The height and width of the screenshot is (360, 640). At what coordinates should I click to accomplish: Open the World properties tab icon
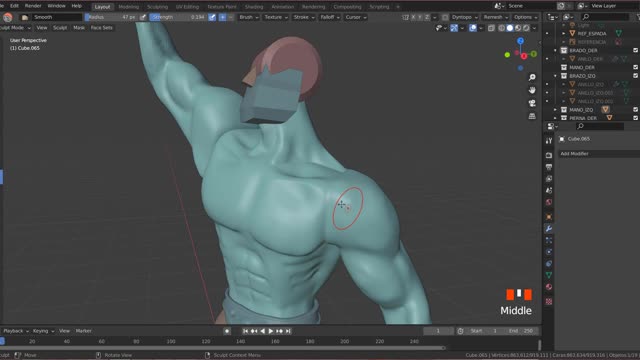[x=549, y=202]
